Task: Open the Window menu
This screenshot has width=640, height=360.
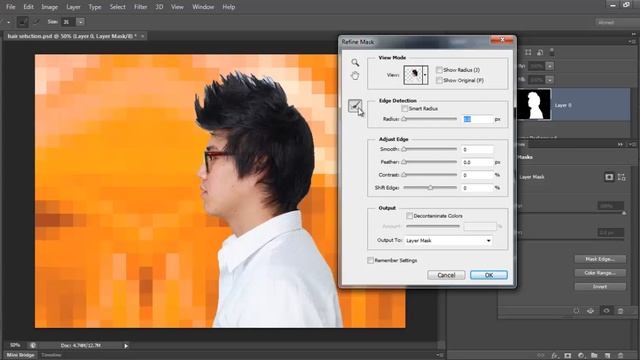Action: click(203, 7)
